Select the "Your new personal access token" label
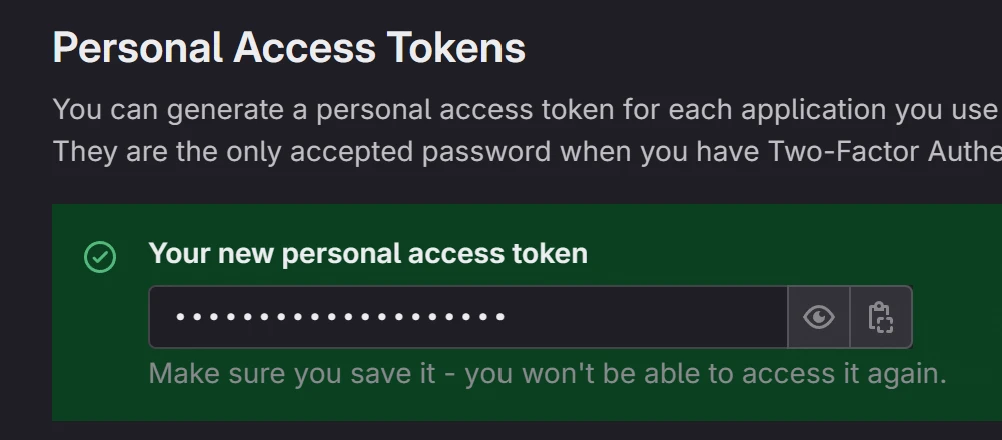The width and height of the screenshot is (1002, 440). (368, 254)
